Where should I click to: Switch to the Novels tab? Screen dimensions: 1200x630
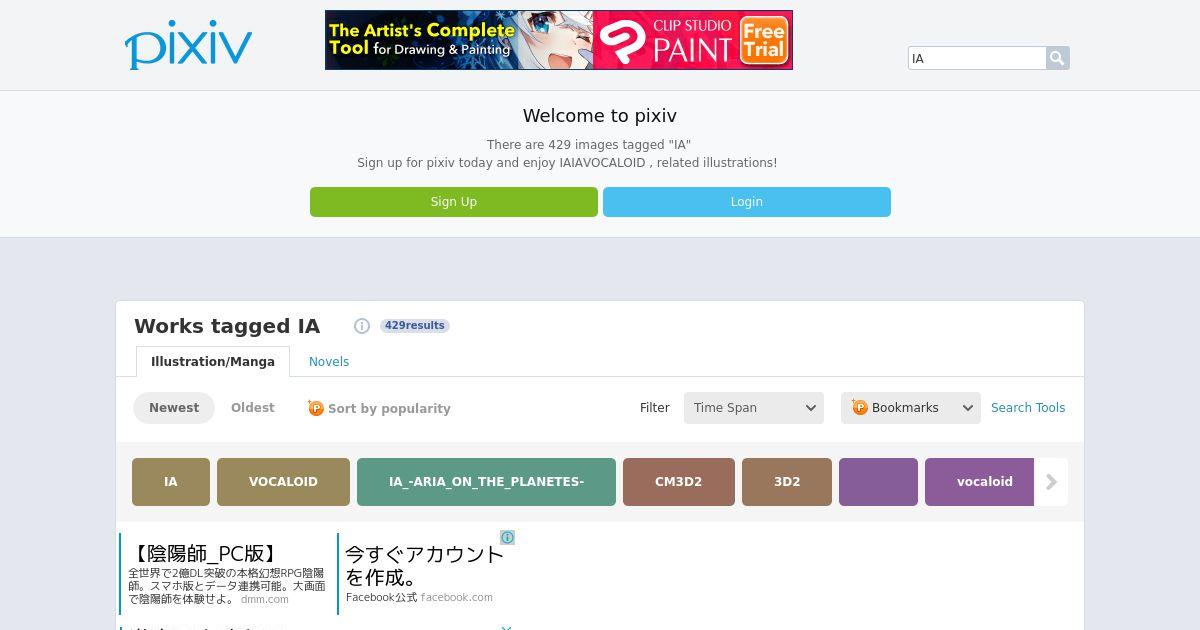coord(329,362)
